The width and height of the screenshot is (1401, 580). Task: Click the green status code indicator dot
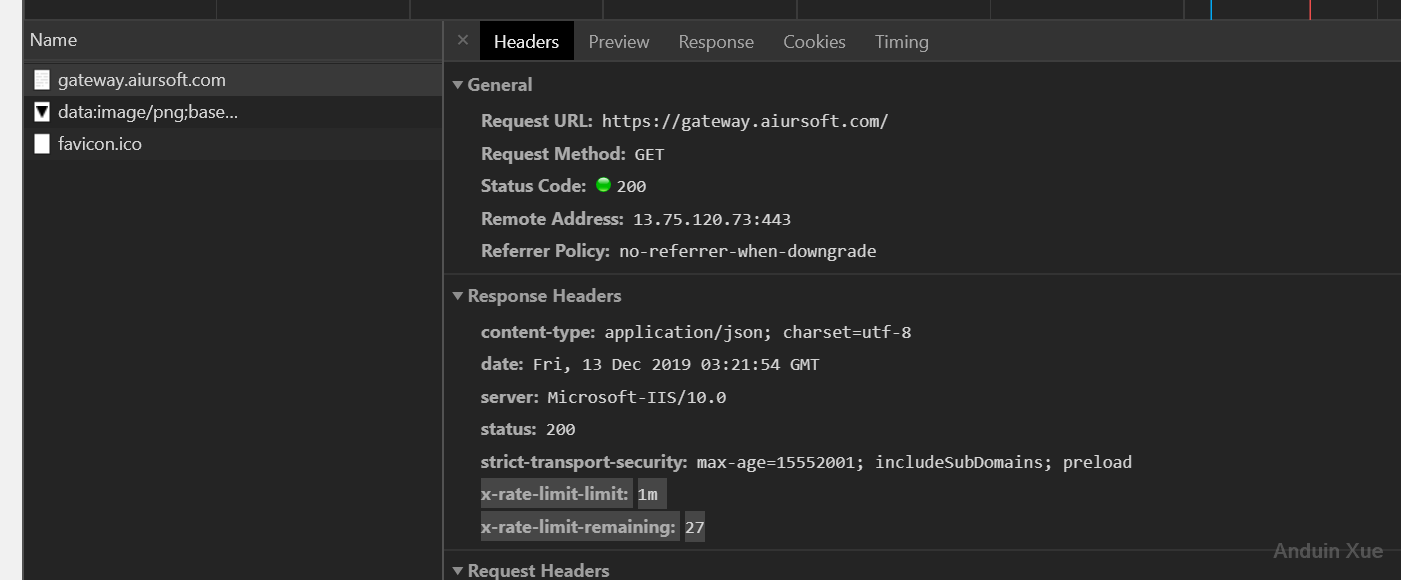pyautogui.click(x=603, y=185)
